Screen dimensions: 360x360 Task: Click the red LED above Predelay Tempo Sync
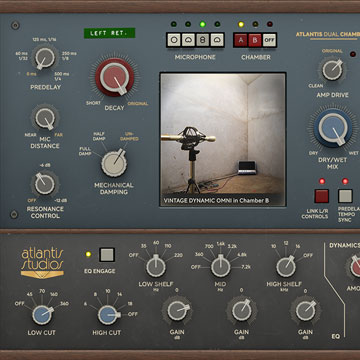tap(345, 181)
